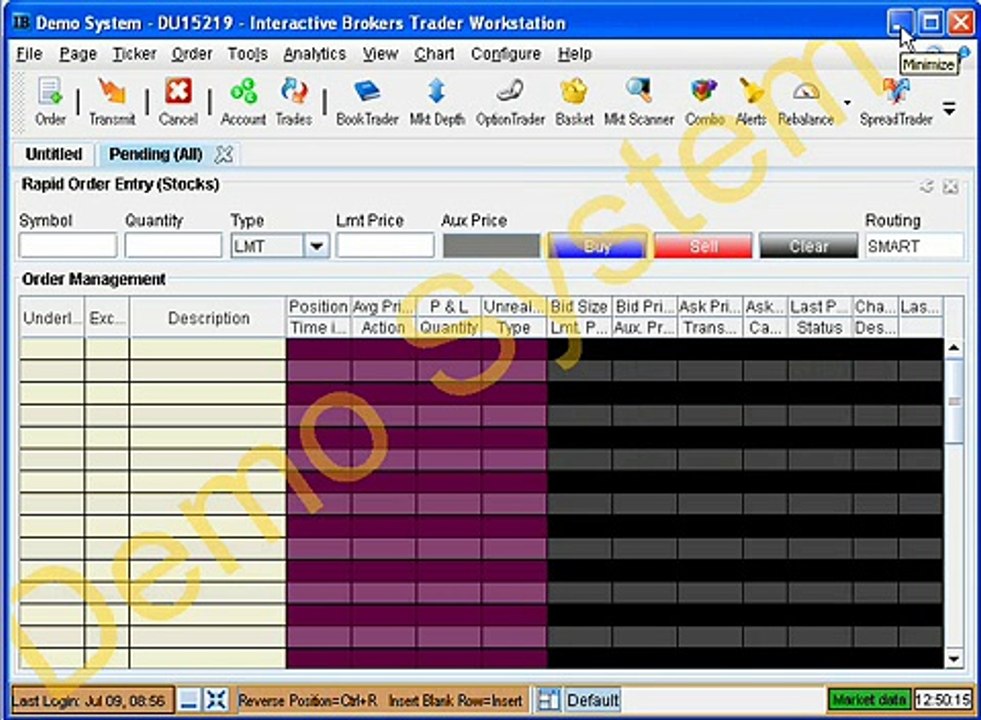The image size is (981, 720).
Task: Open the Chart menu
Action: point(434,54)
